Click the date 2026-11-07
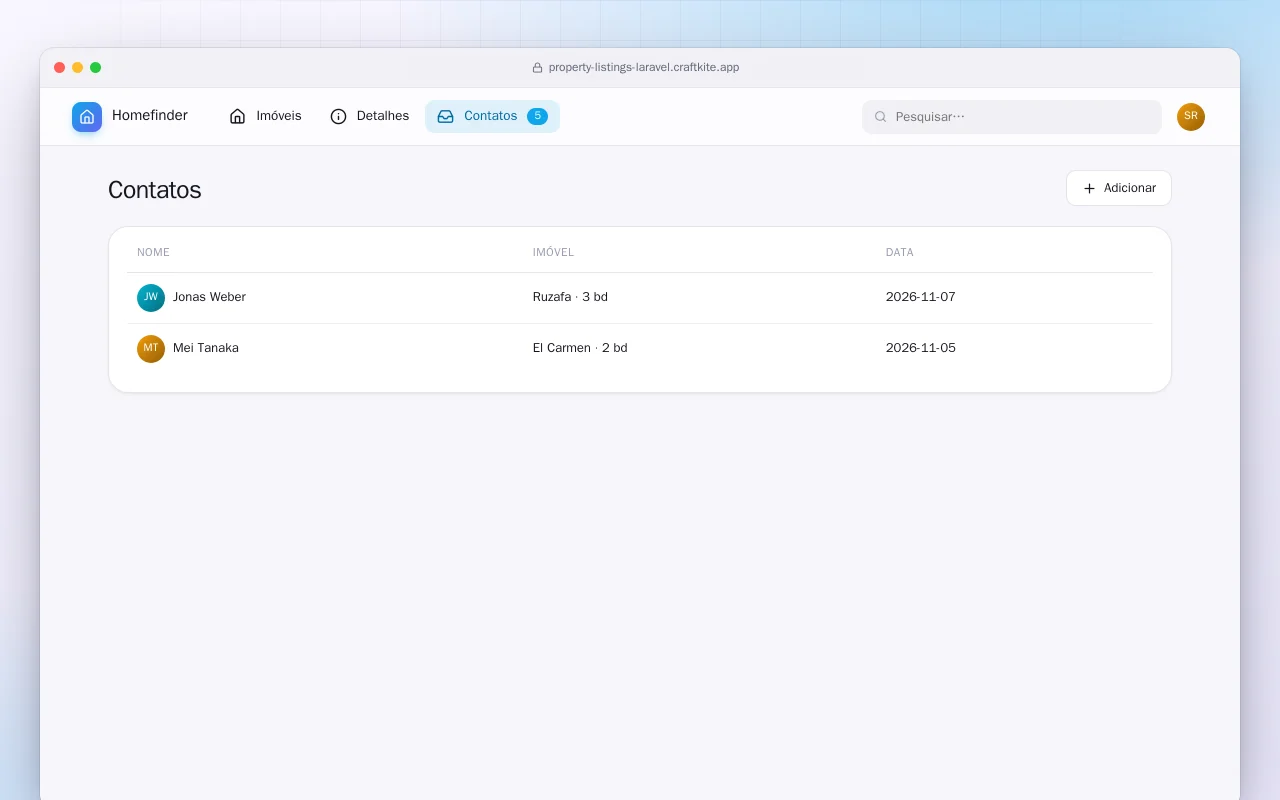1280x800 pixels. [921, 297]
